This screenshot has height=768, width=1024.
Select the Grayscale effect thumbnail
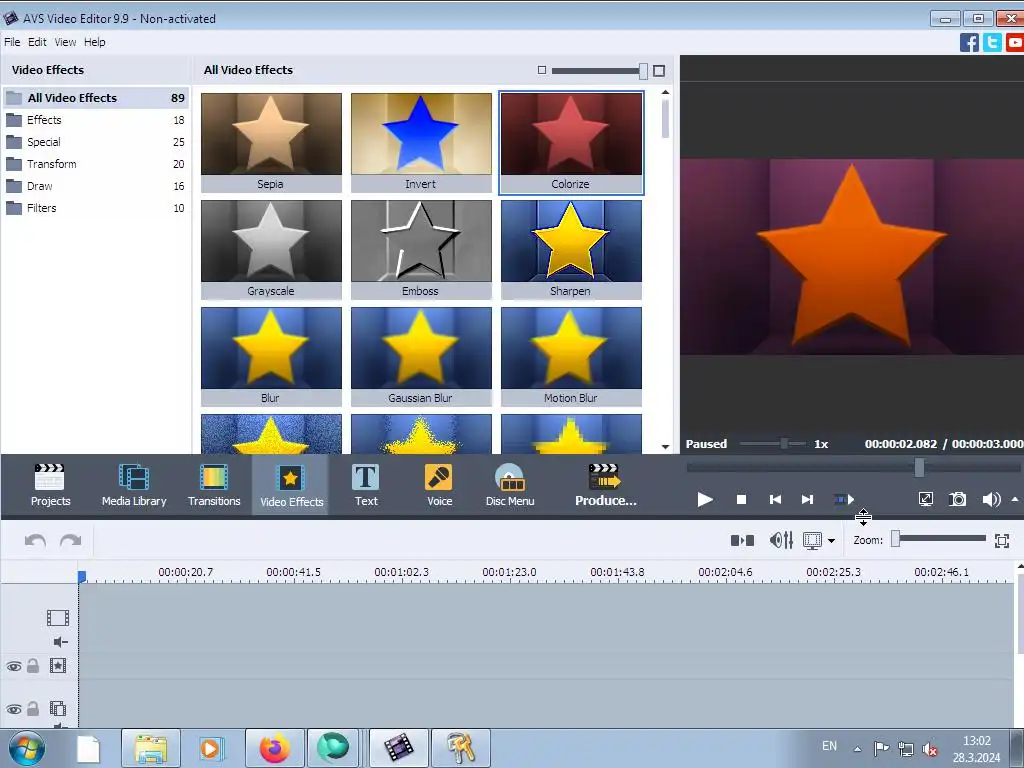271,249
